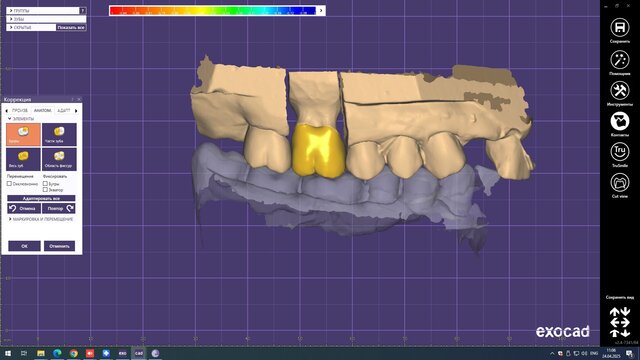
Task: Select the Whole tooth (Весь зуб) tile
Action: [x=23, y=159]
